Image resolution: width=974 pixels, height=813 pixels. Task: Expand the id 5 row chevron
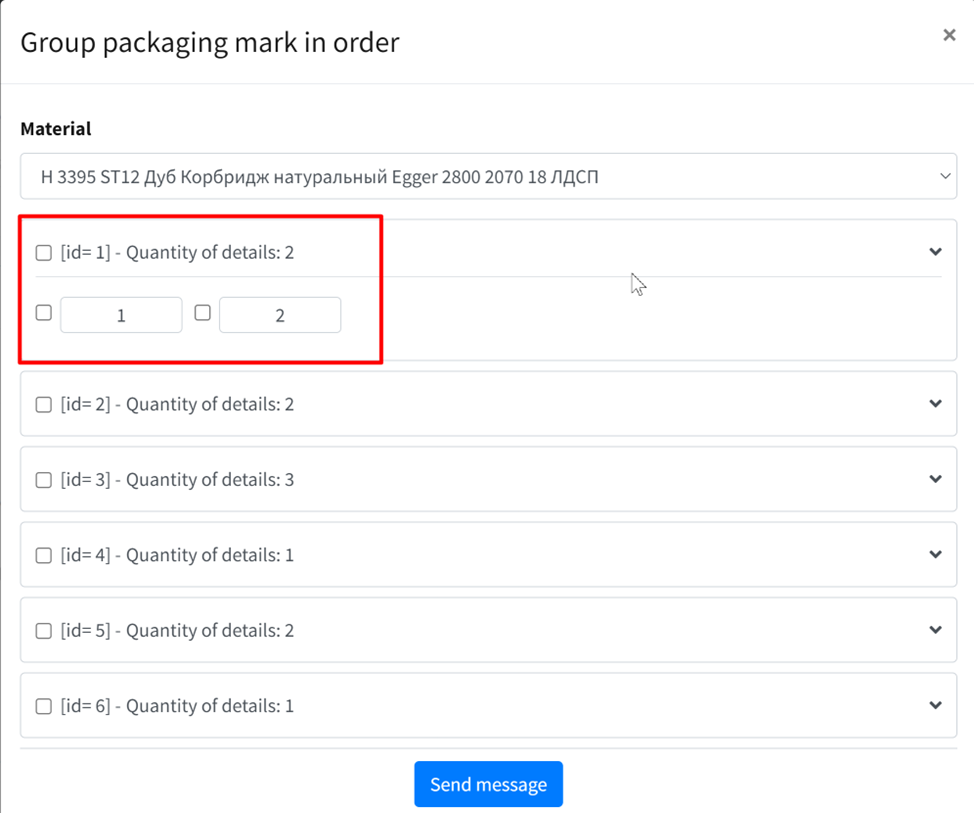click(x=935, y=630)
